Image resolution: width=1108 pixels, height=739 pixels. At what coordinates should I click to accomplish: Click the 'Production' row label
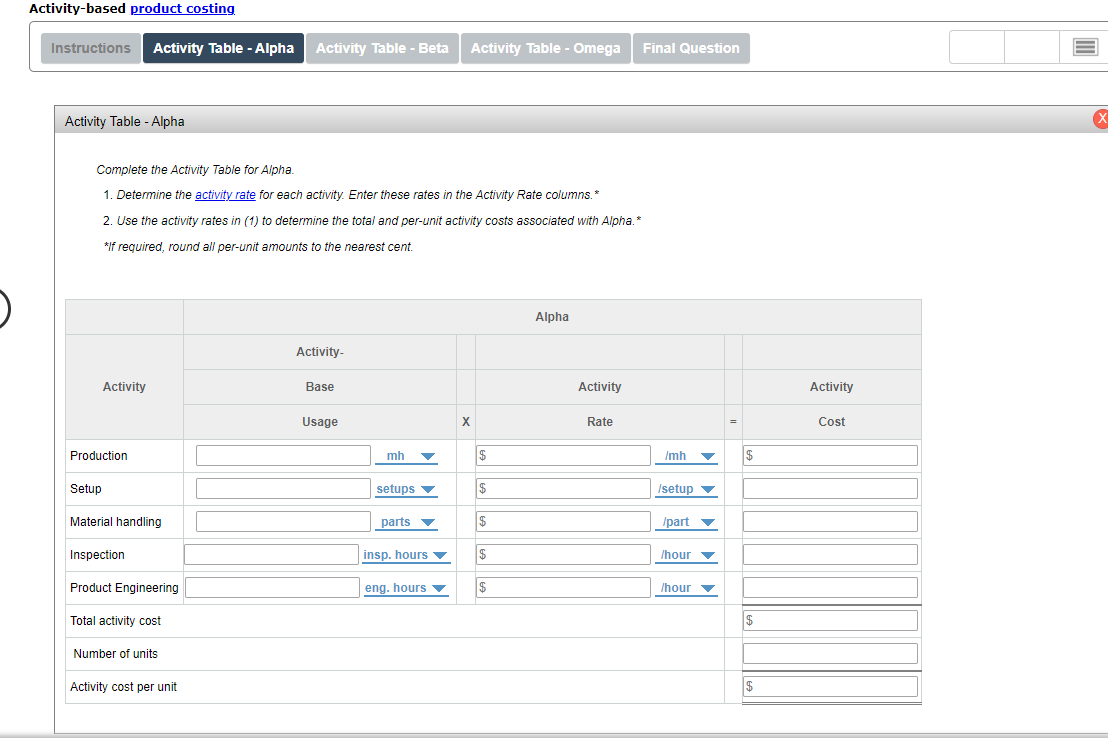pos(99,456)
